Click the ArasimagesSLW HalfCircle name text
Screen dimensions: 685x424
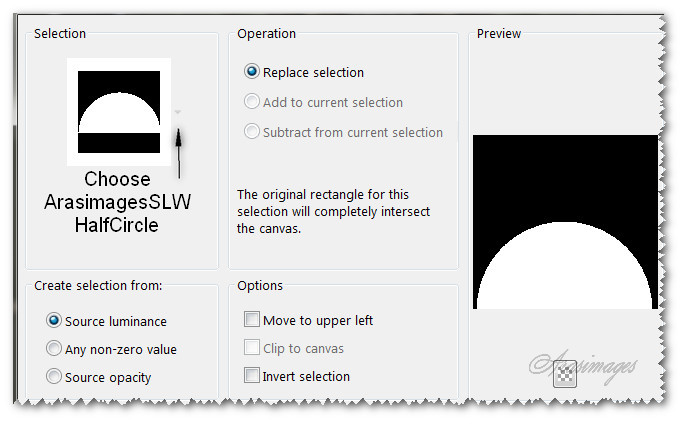(117, 202)
